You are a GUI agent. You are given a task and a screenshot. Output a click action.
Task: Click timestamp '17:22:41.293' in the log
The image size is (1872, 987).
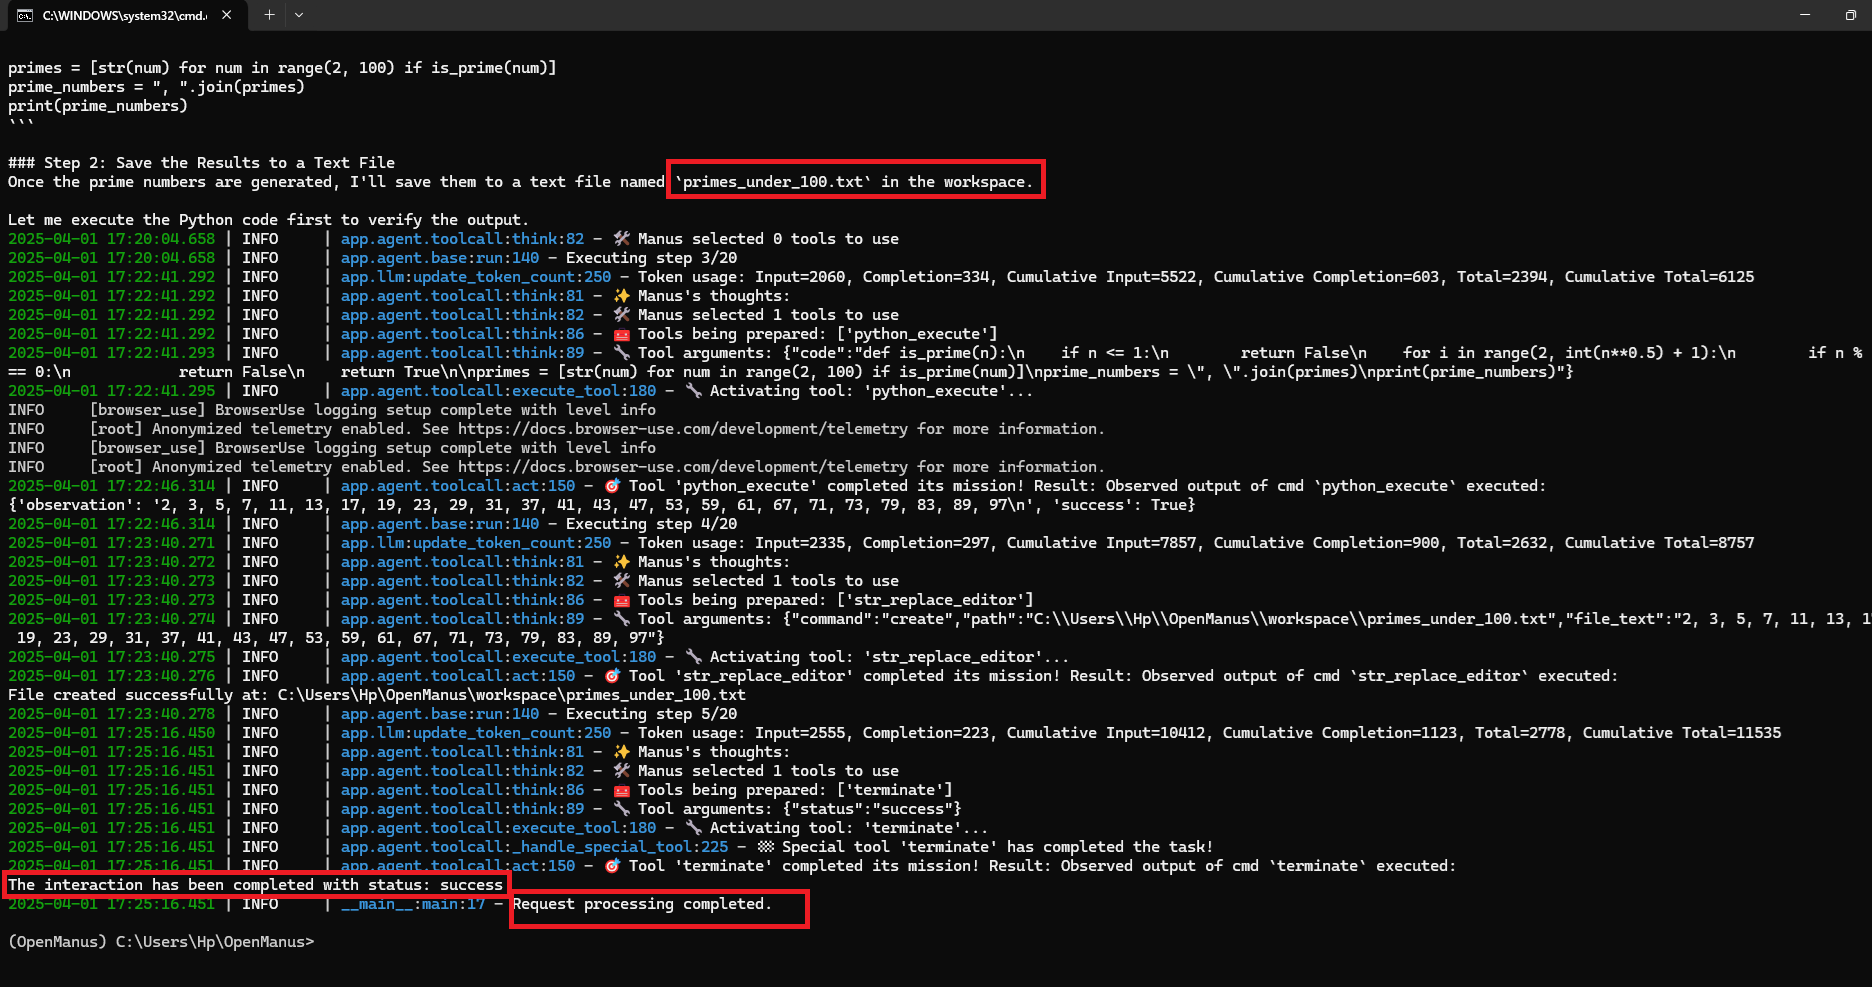click(x=160, y=353)
